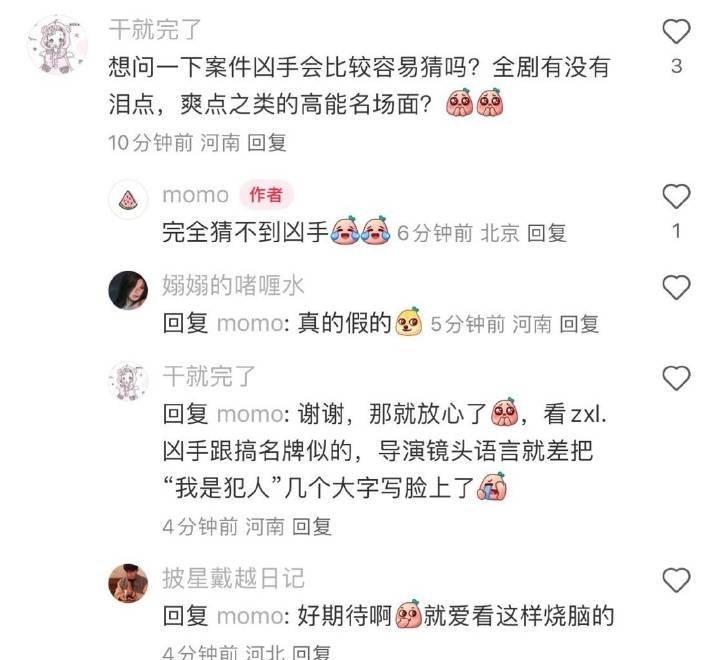Image resolution: width=720 pixels, height=660 pixels.
Task: Open 嫋嫋的啫喱水's dark avatar
Action: coord(128,290)
